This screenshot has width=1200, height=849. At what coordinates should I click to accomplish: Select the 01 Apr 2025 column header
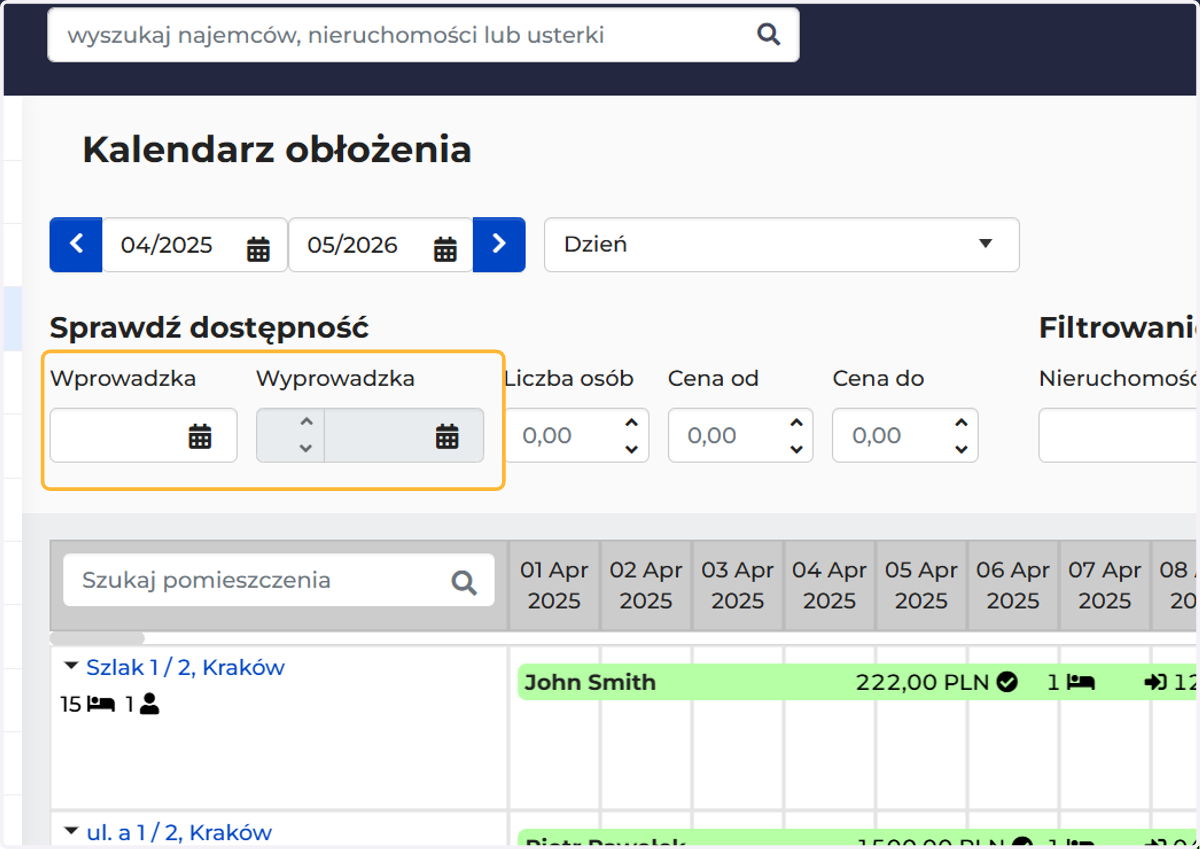tap(554, 585)
